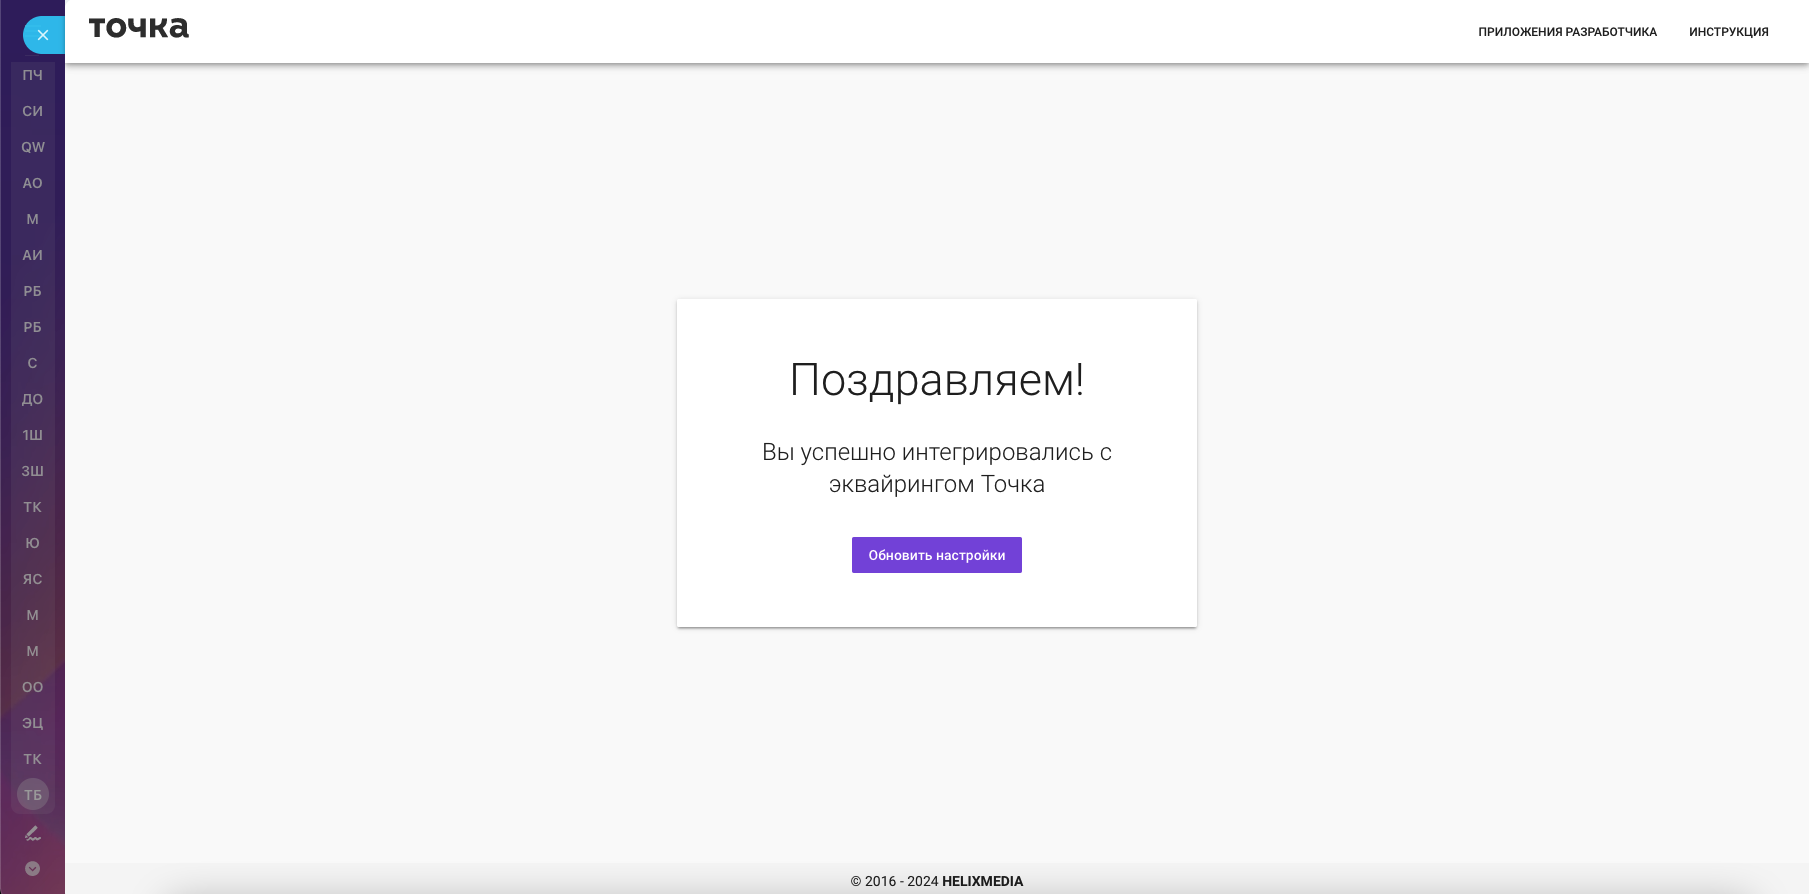Select the Ю workspace icon
1809x894 pixels.
pyautogui.click(x=33, y=543)
